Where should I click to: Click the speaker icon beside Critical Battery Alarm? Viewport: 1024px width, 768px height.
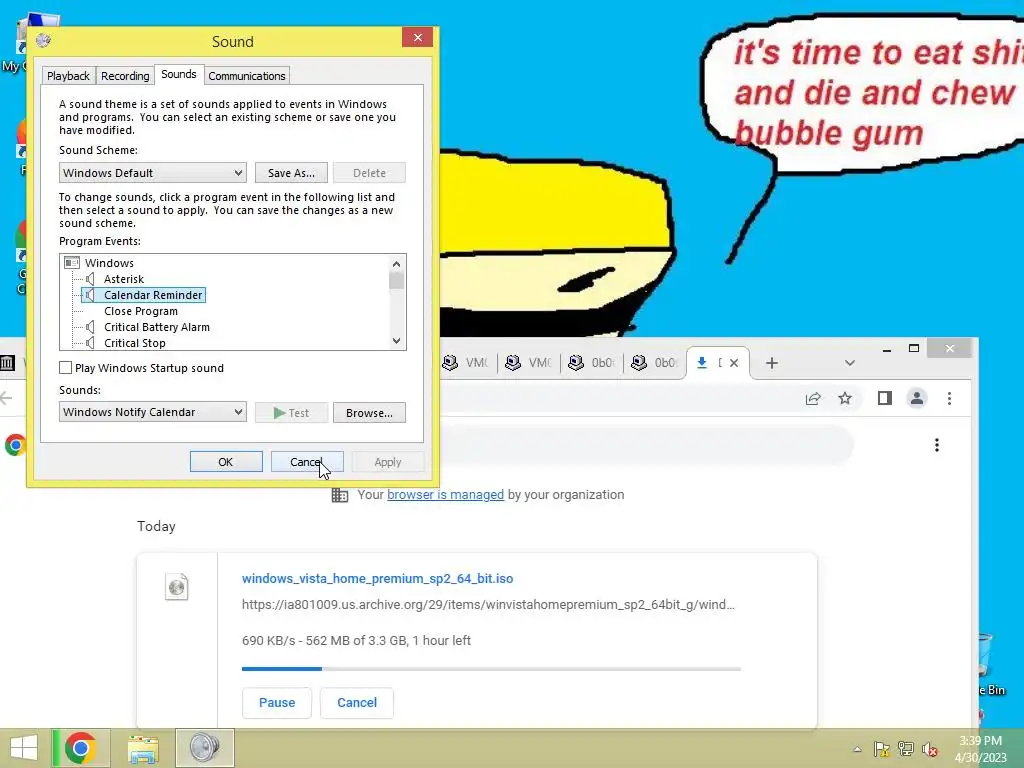91,327
